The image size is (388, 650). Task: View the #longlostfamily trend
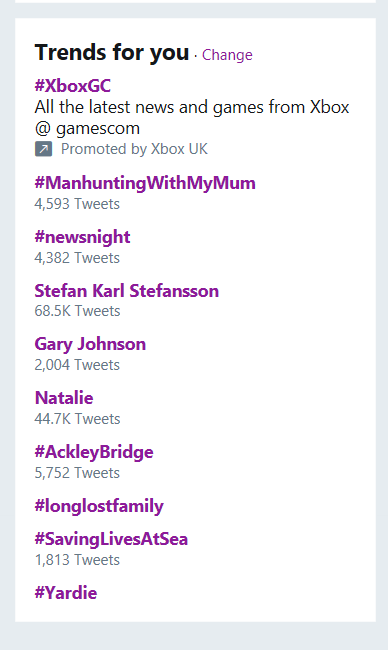(x=99, y=506)
